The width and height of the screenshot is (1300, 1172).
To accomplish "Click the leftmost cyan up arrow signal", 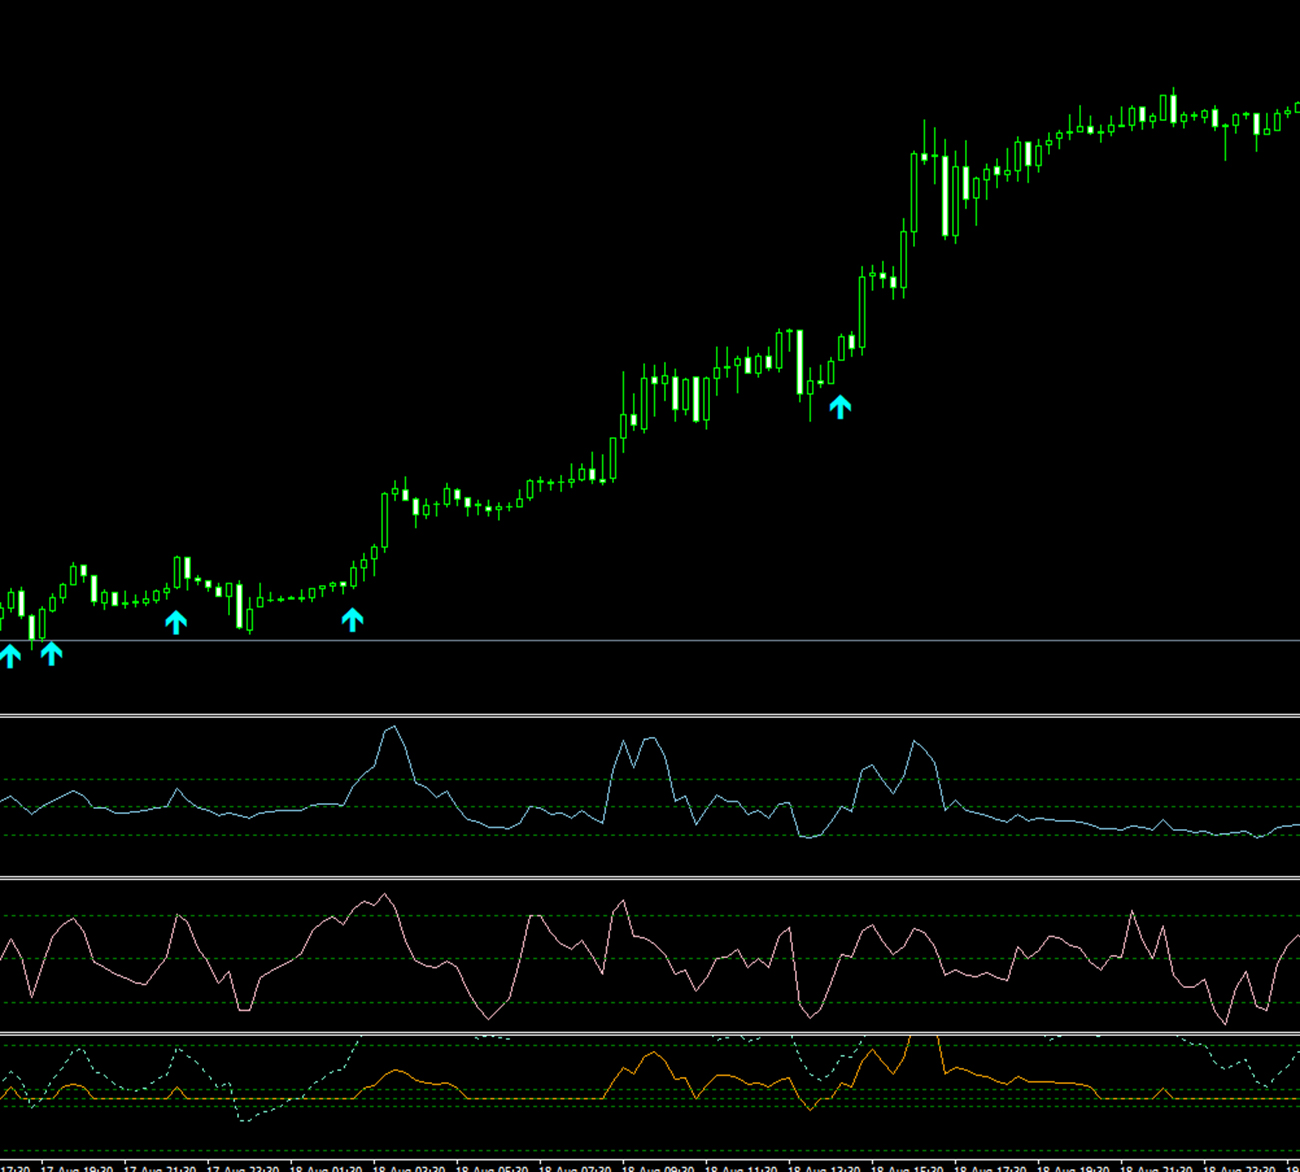I will coord(10,656).
